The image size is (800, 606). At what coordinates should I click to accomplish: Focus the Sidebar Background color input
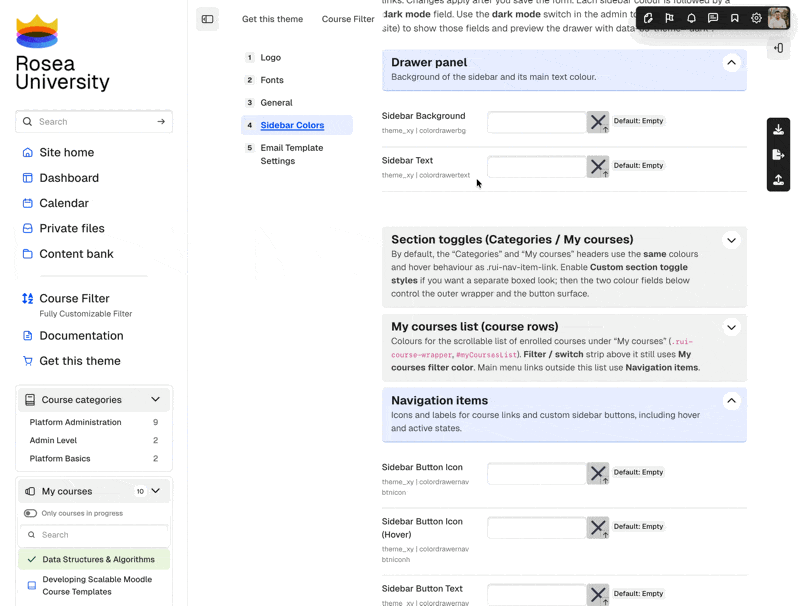537,122
